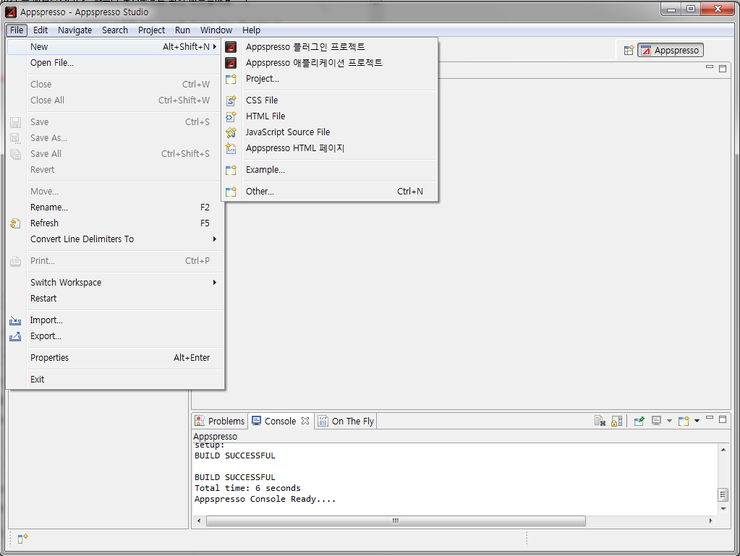Click the fast view icon in status bar
Image resolution: width=740 pixels, height=556 pixels.
click(22, 540)
